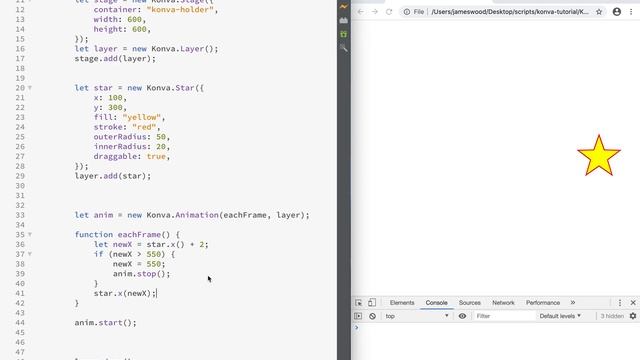Switch to Sources tab in DevTools
This screenshot has height=360, width=640.
[x=470, y=303]
